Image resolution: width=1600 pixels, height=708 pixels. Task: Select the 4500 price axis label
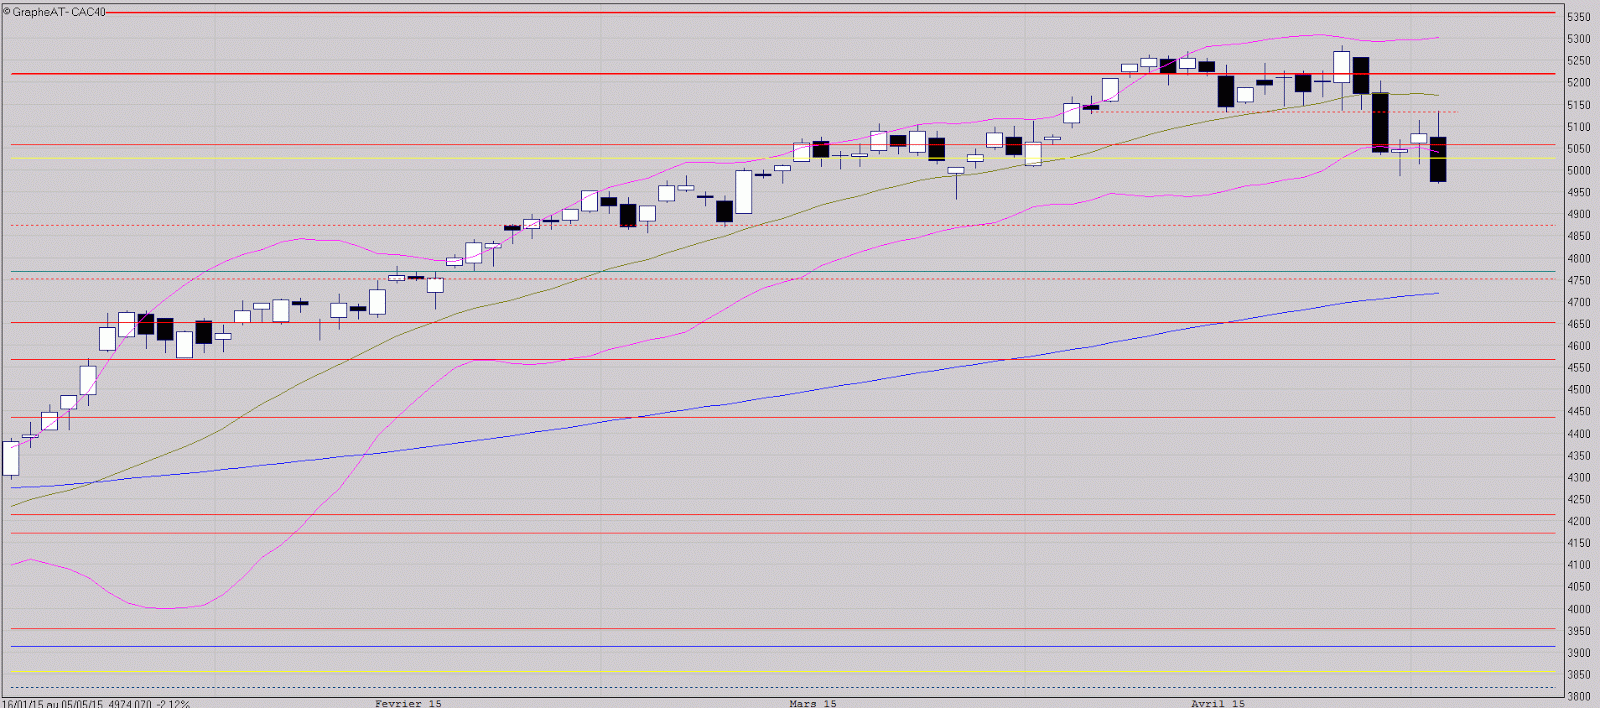1579,390
